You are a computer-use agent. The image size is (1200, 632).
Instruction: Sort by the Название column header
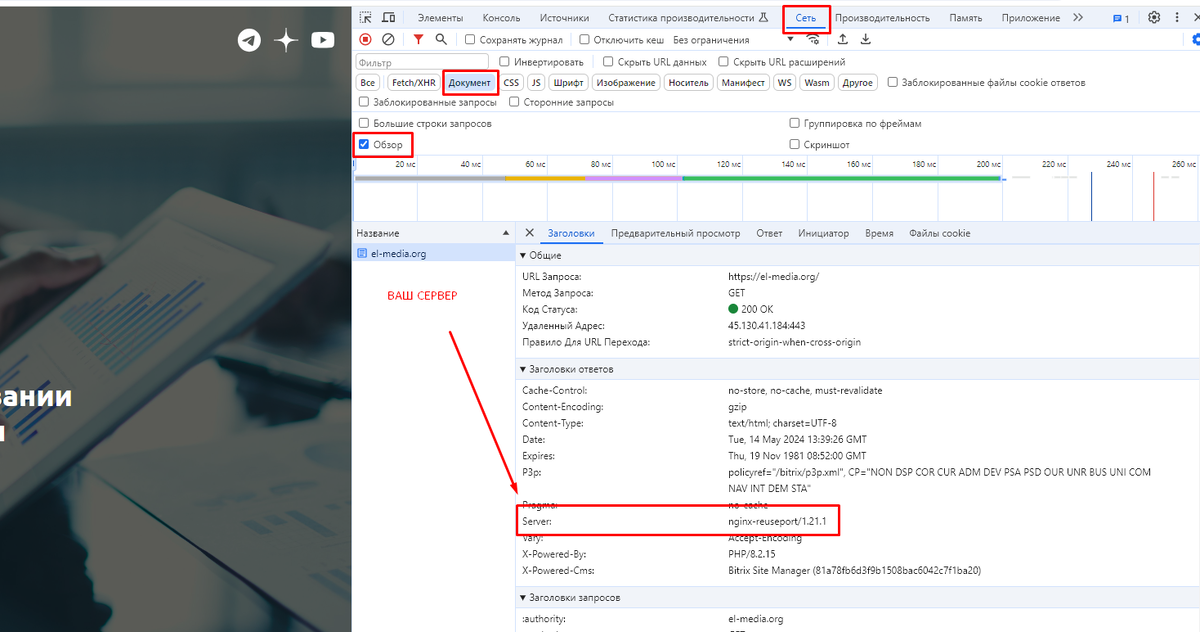[434, 233]
